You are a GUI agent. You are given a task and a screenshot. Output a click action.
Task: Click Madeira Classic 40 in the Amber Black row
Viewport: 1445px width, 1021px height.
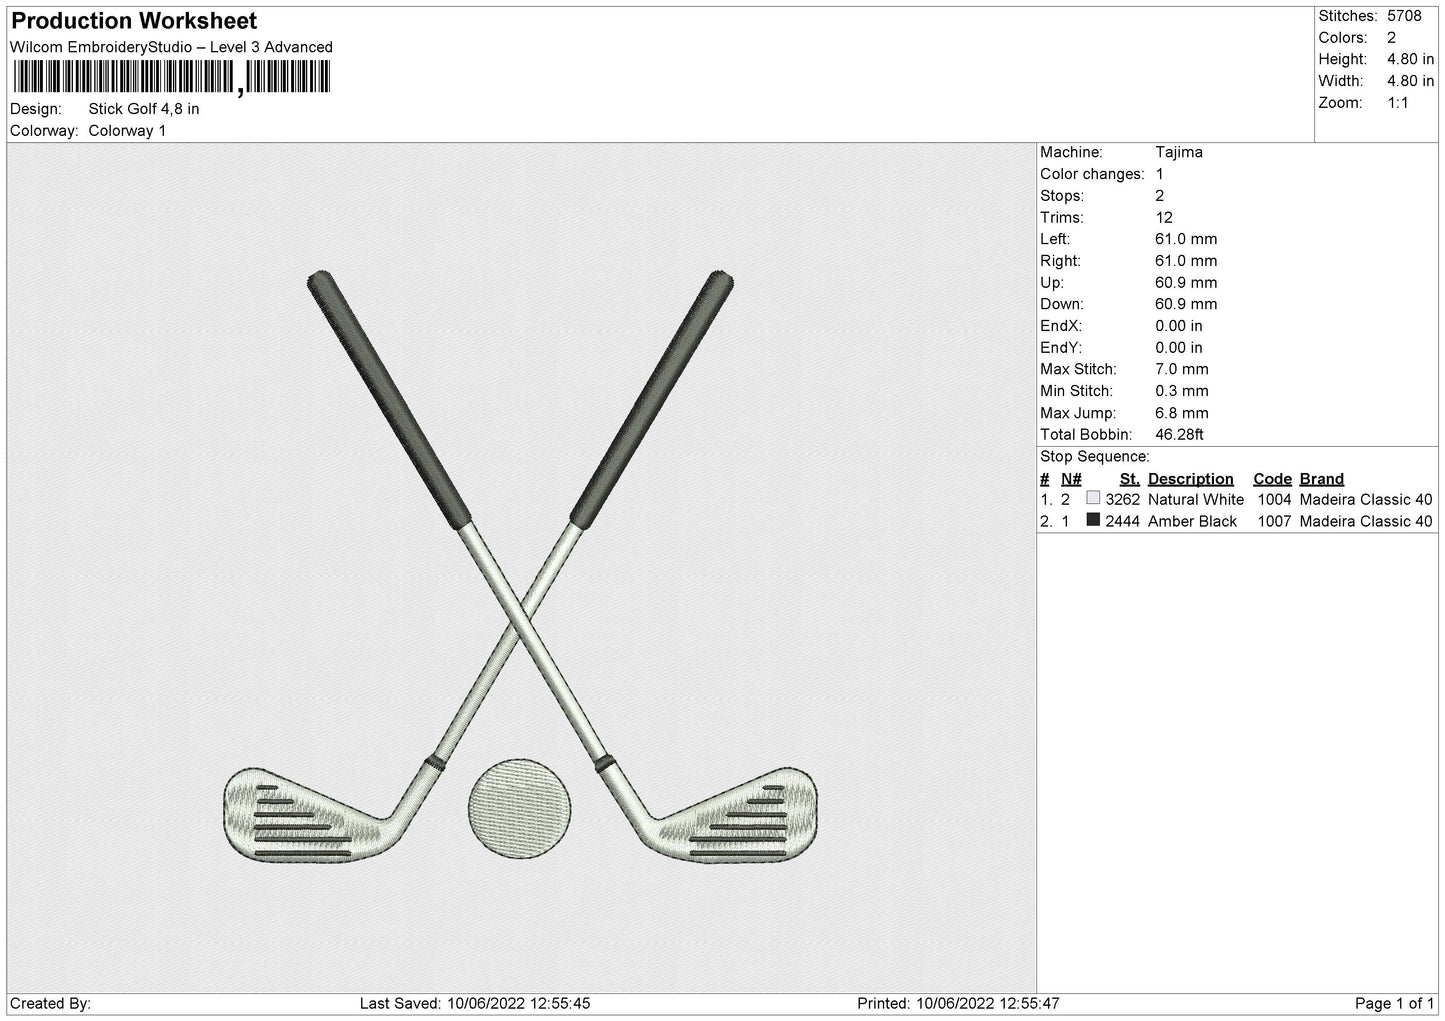point(1366,522)
